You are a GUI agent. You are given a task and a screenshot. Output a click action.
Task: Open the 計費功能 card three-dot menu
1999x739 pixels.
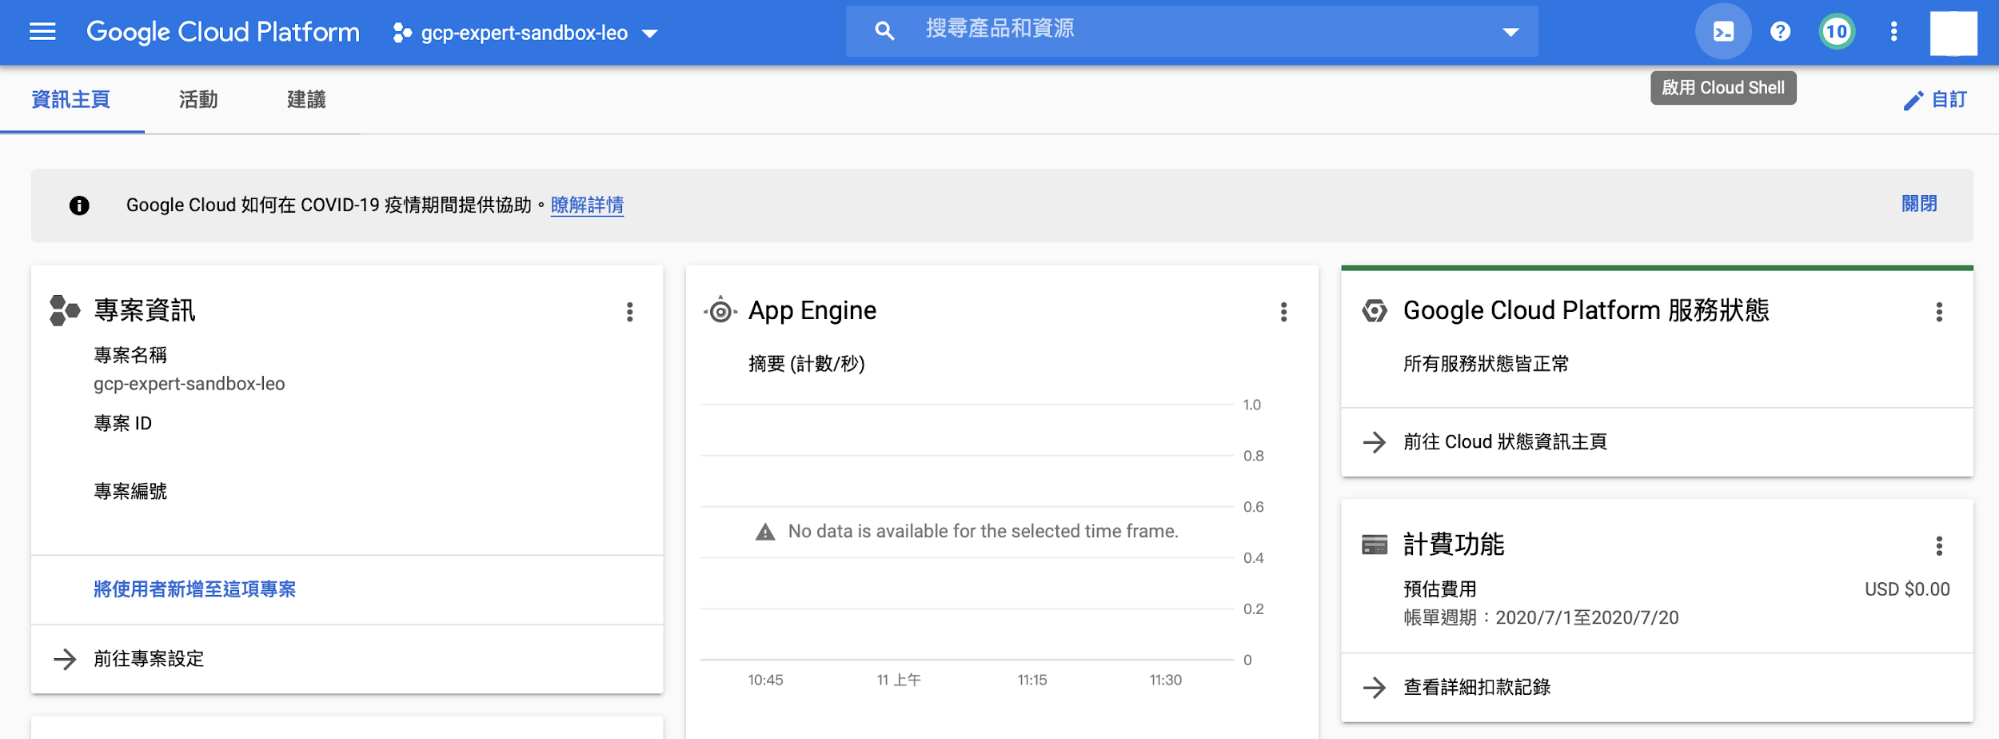(1939, 546)
